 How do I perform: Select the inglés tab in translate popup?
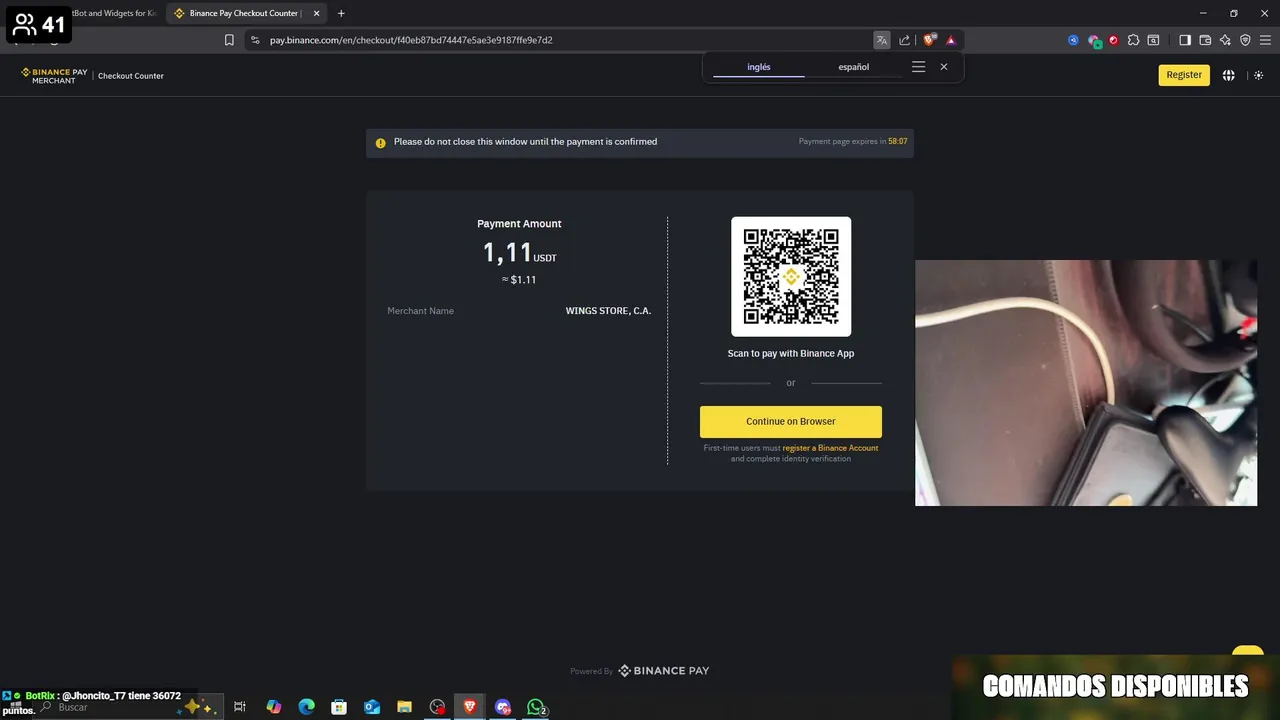(759, 67)
